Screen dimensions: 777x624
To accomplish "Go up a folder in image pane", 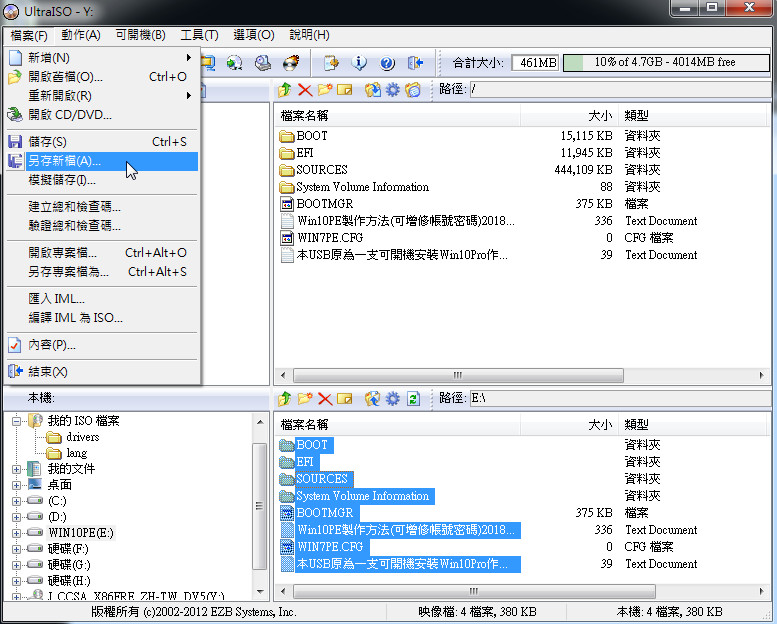I will tap(285, 90).
